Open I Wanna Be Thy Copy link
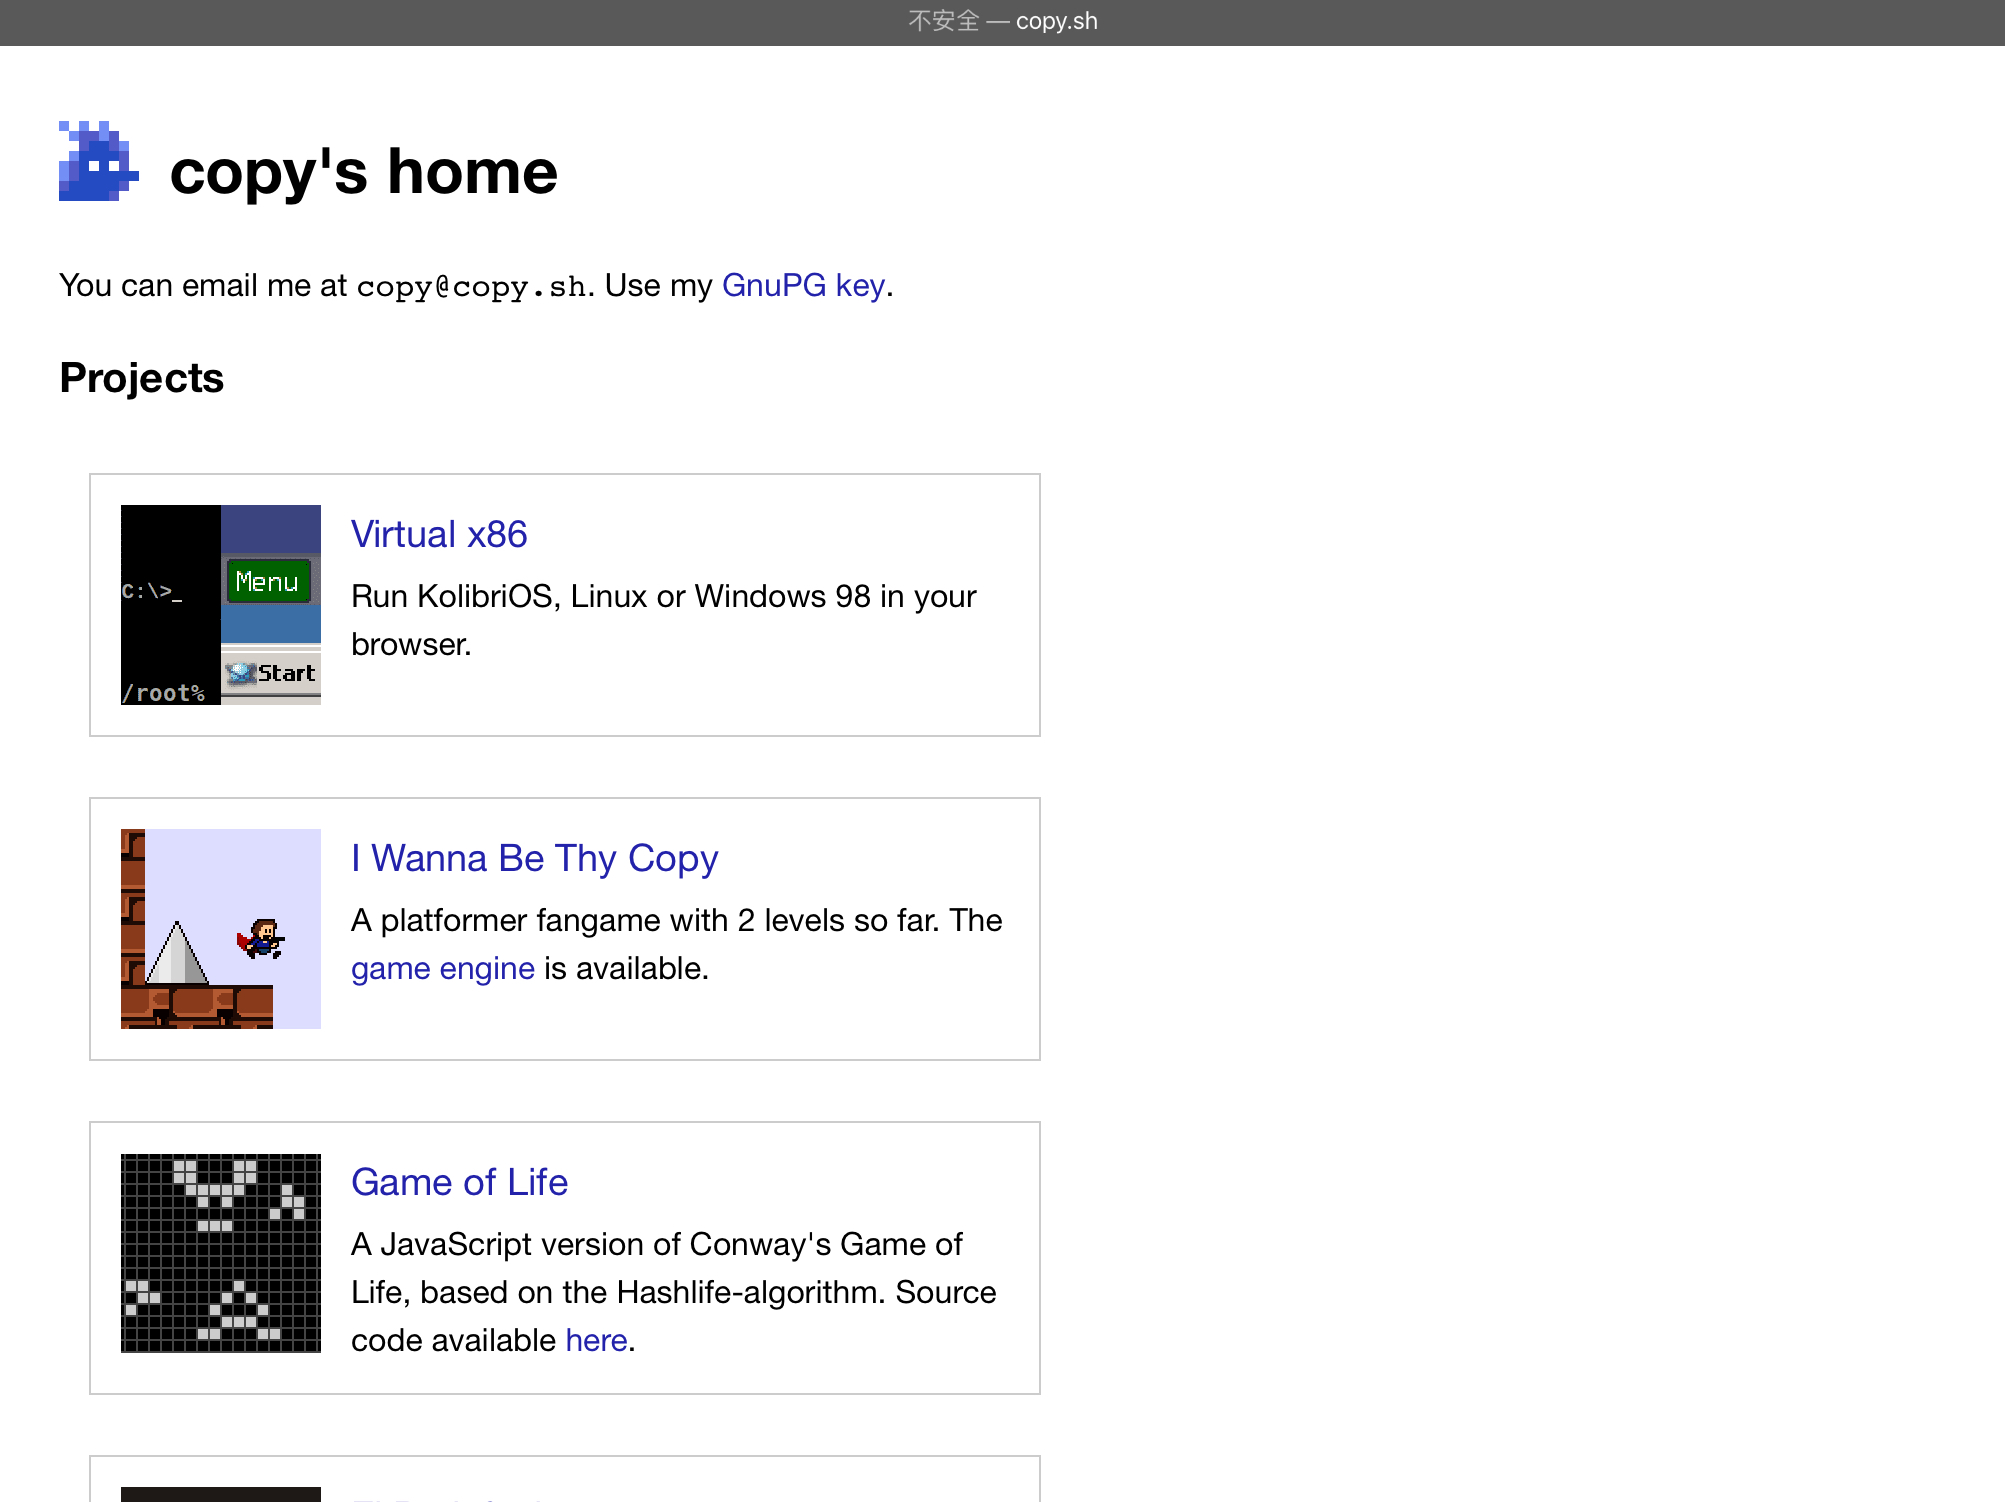2005x1502 pixels. tap(535, 859)
